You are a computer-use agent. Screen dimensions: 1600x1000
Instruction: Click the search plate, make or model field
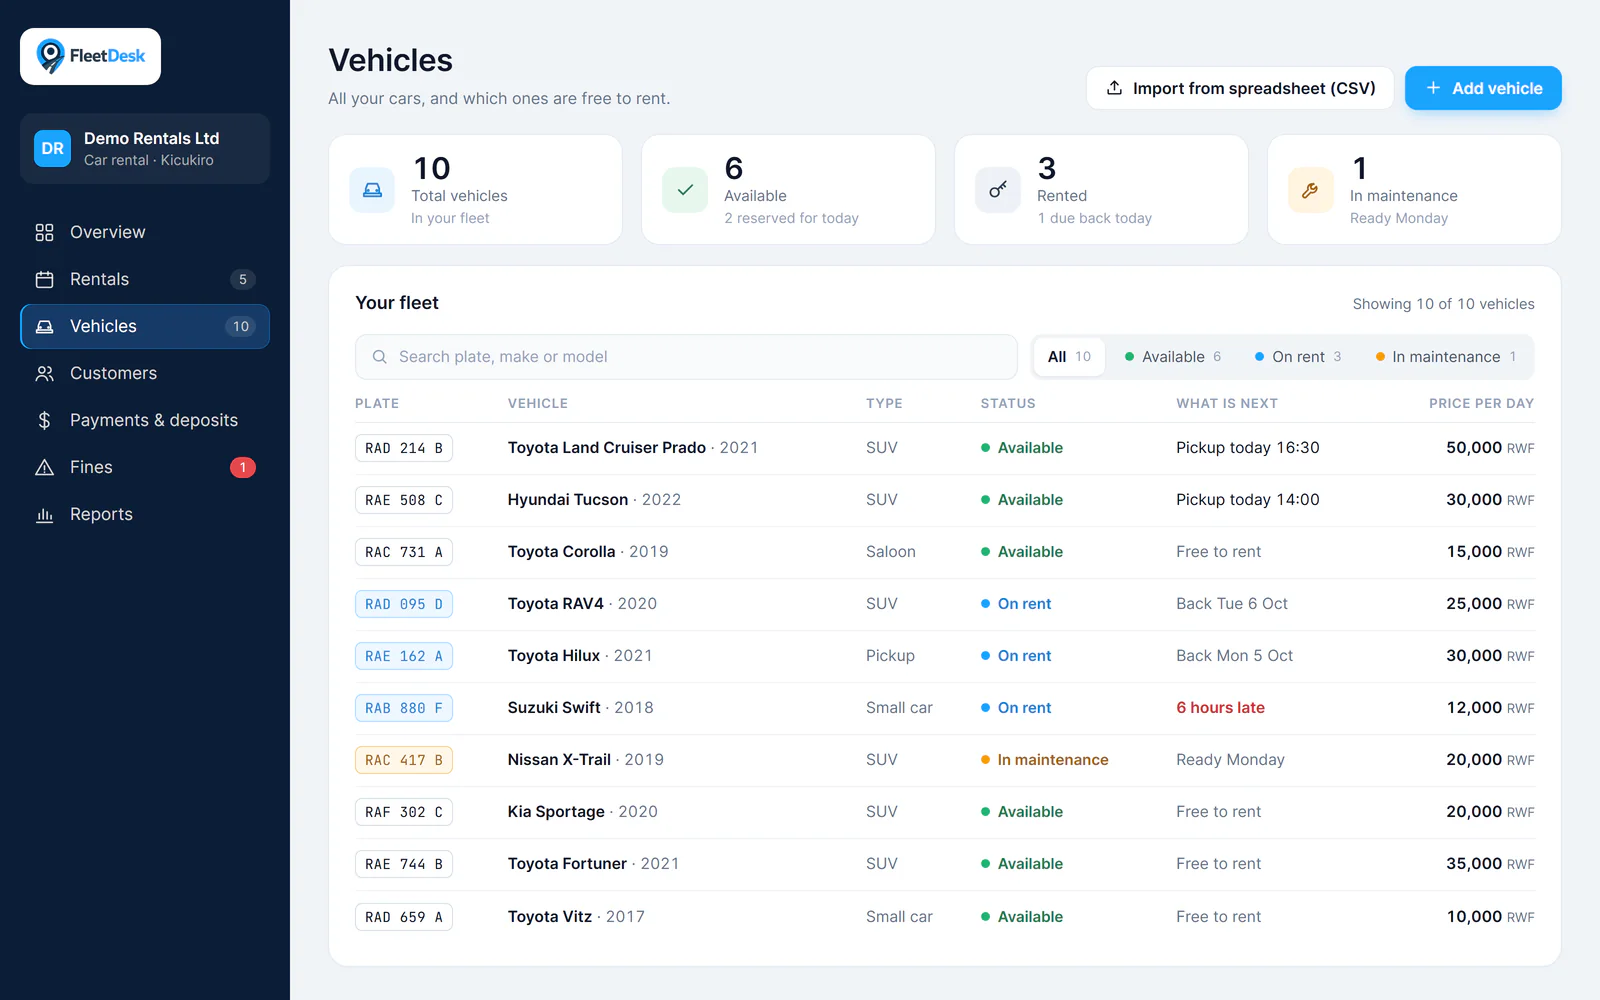point(686,357)
